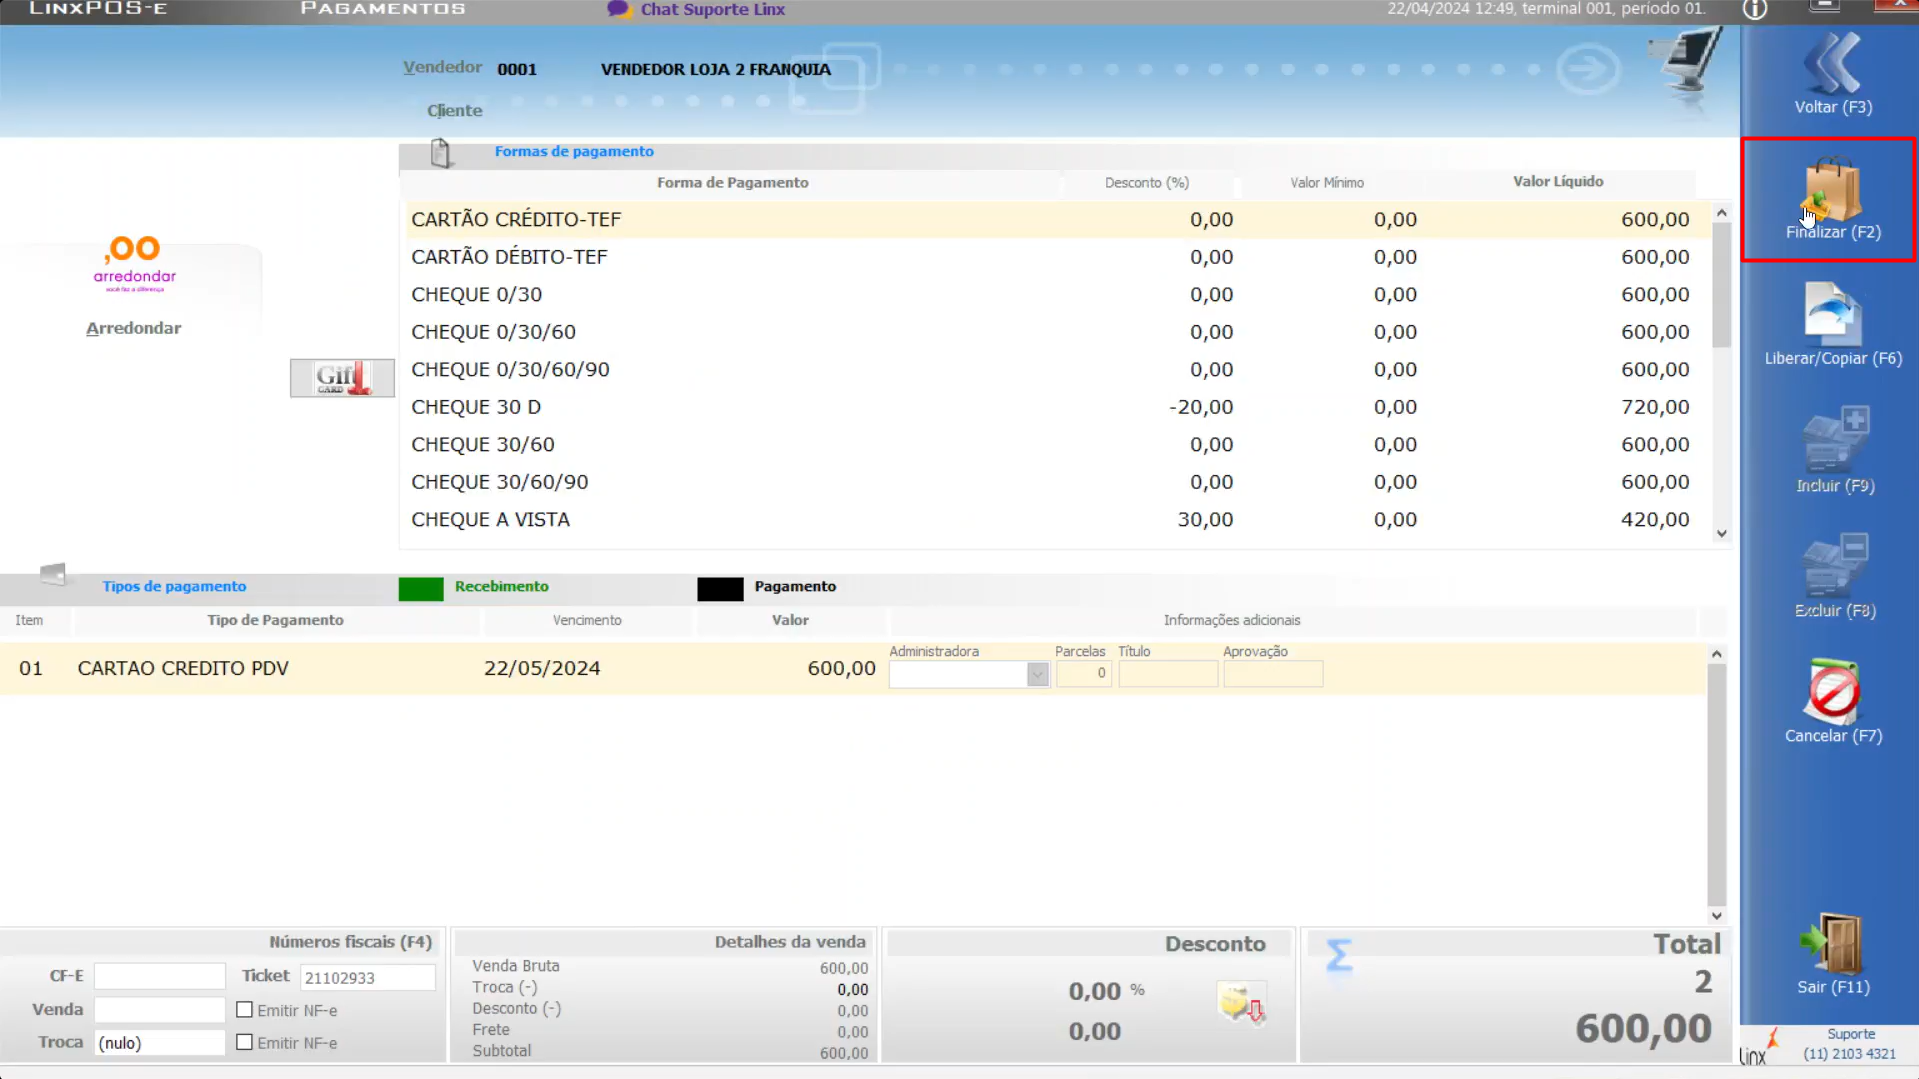Select CHEQUE 30 D payment form
The image size is (1919, 1079).
point(1054,407)
